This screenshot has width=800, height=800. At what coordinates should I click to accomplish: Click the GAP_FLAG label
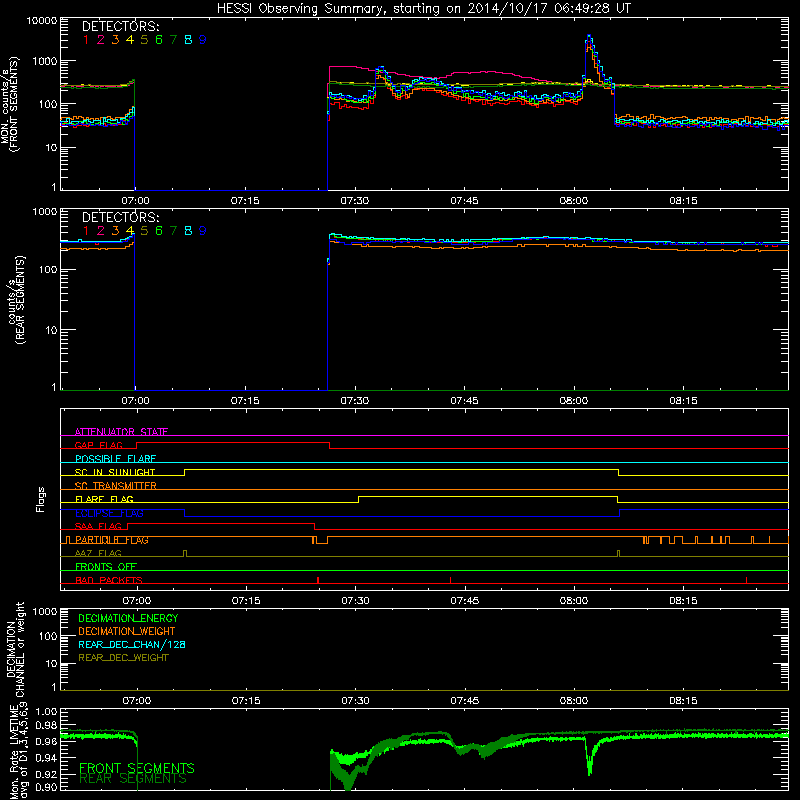click(98, 445)
